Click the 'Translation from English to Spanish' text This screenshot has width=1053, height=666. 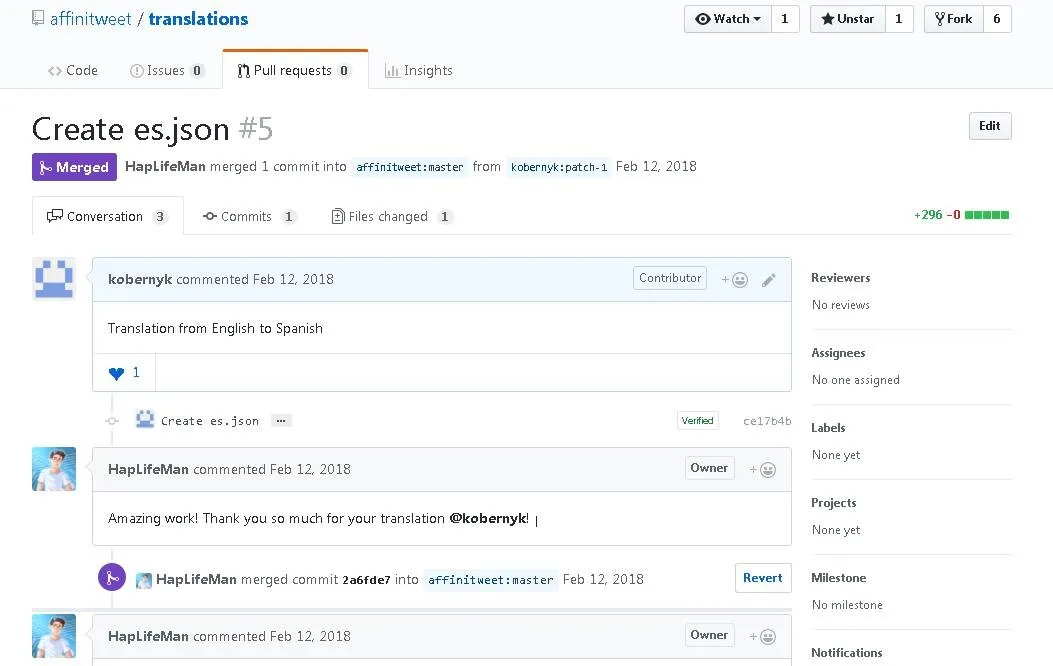click(215, 328)
